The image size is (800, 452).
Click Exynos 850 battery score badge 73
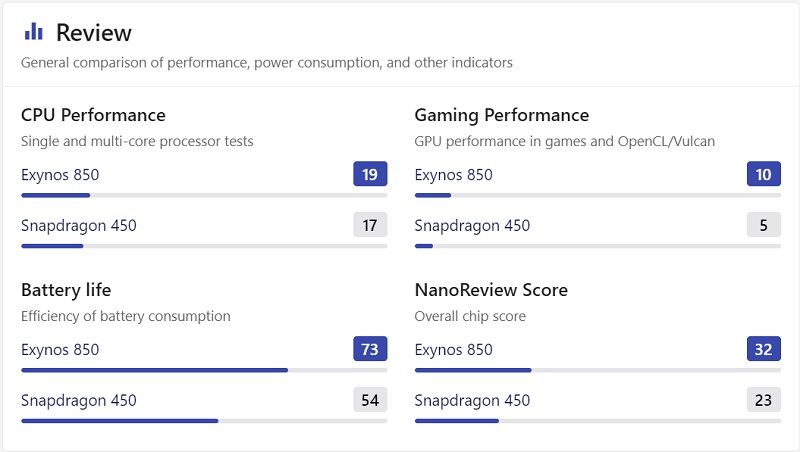370,350
